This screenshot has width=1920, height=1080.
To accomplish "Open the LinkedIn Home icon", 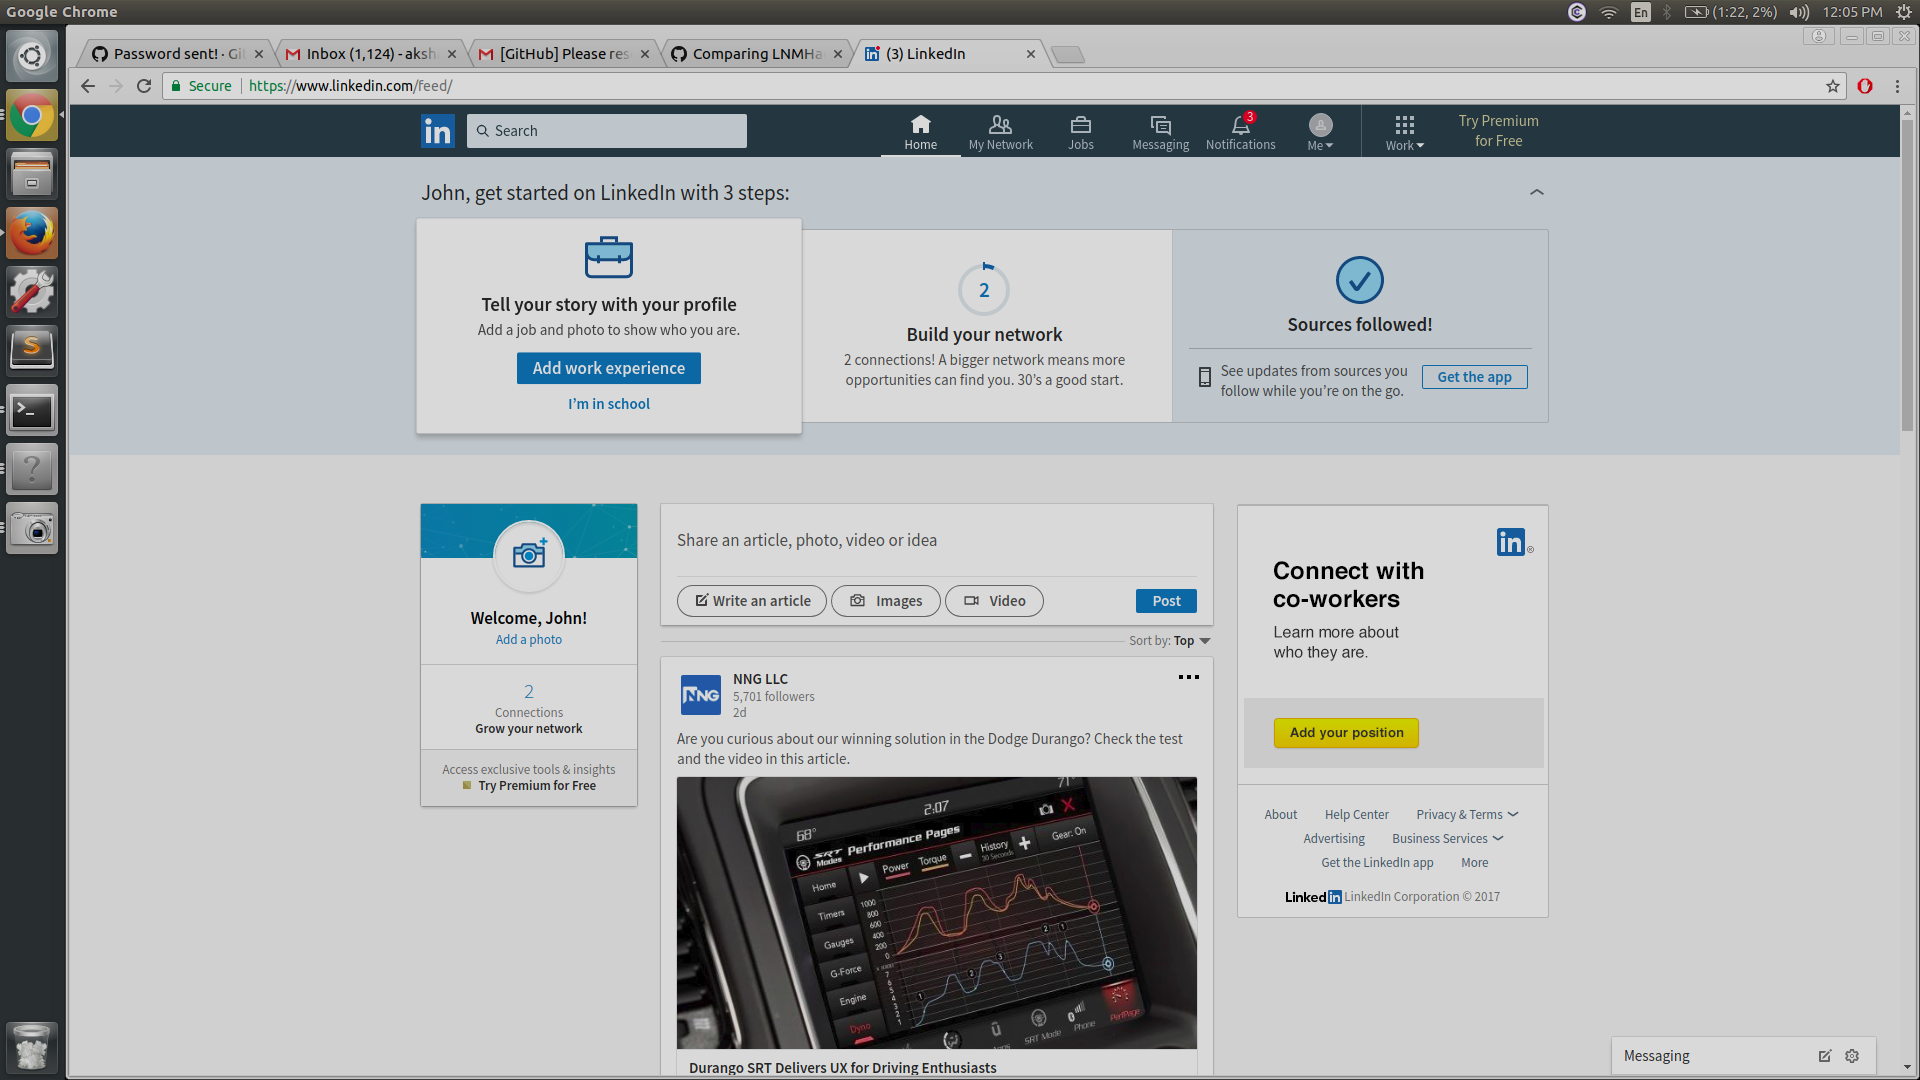I will pyautogui.click(x=920, y=125).
